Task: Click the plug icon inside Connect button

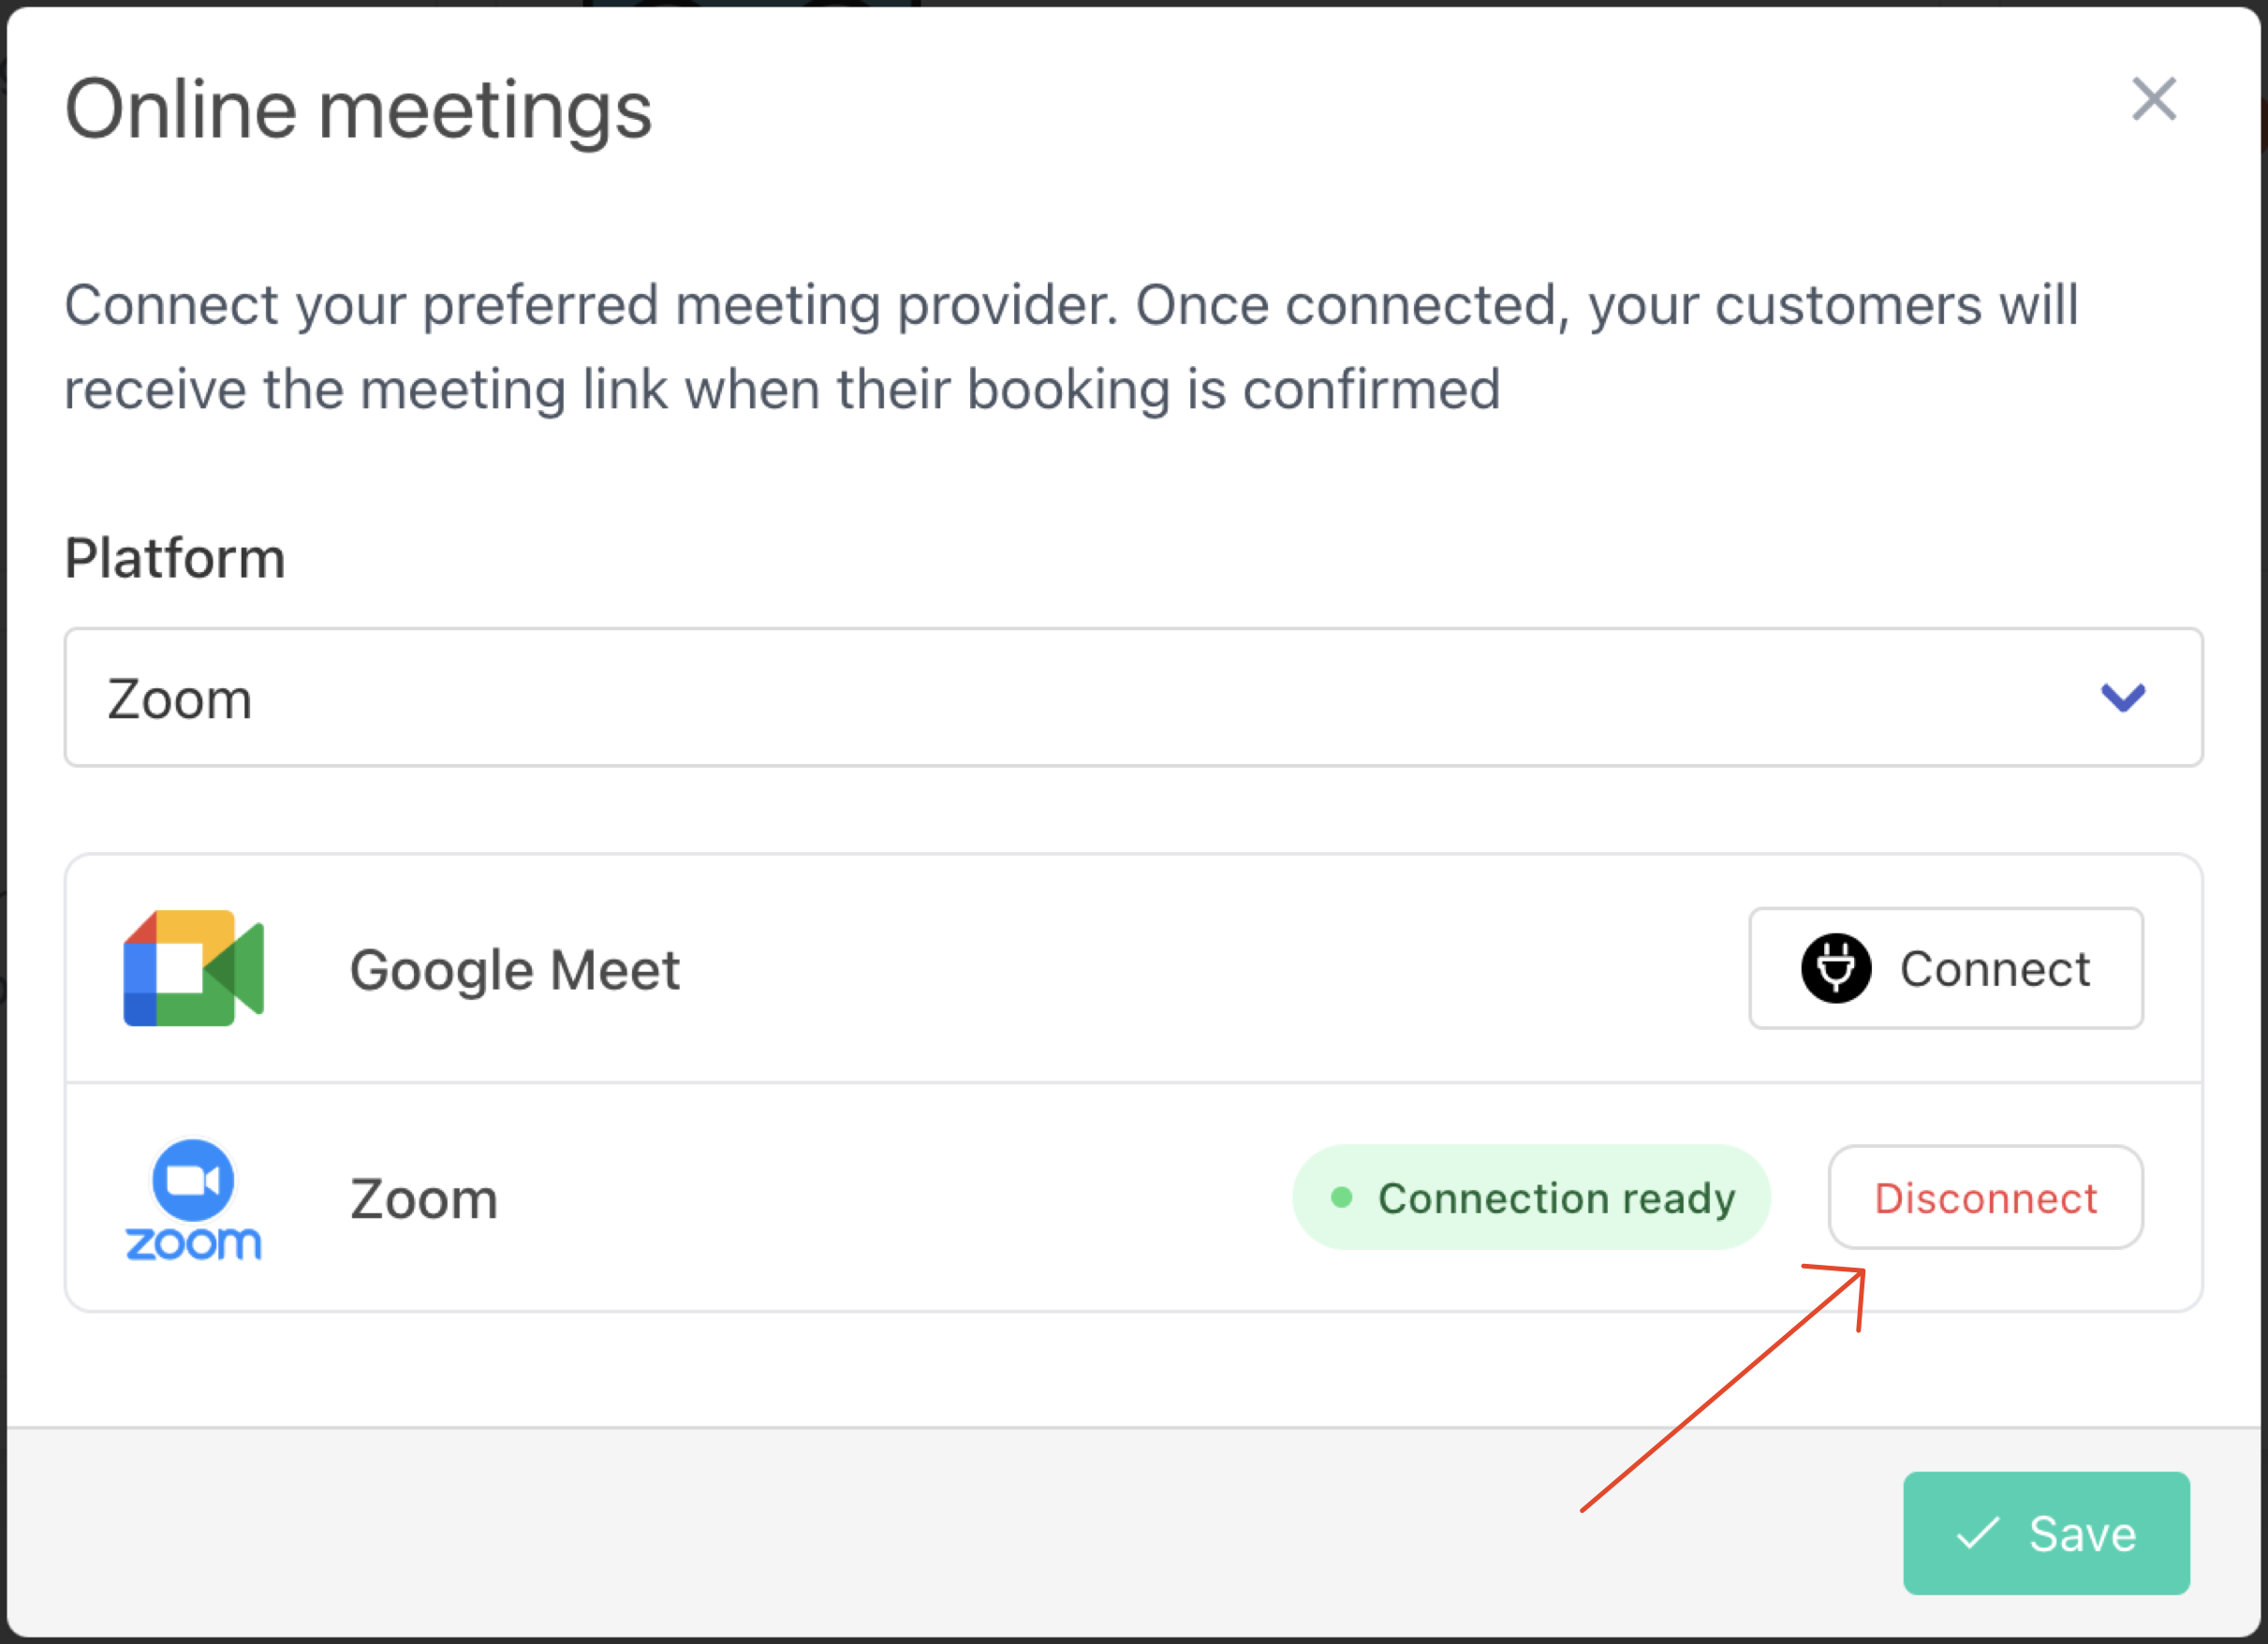Action: (1836, 967)
